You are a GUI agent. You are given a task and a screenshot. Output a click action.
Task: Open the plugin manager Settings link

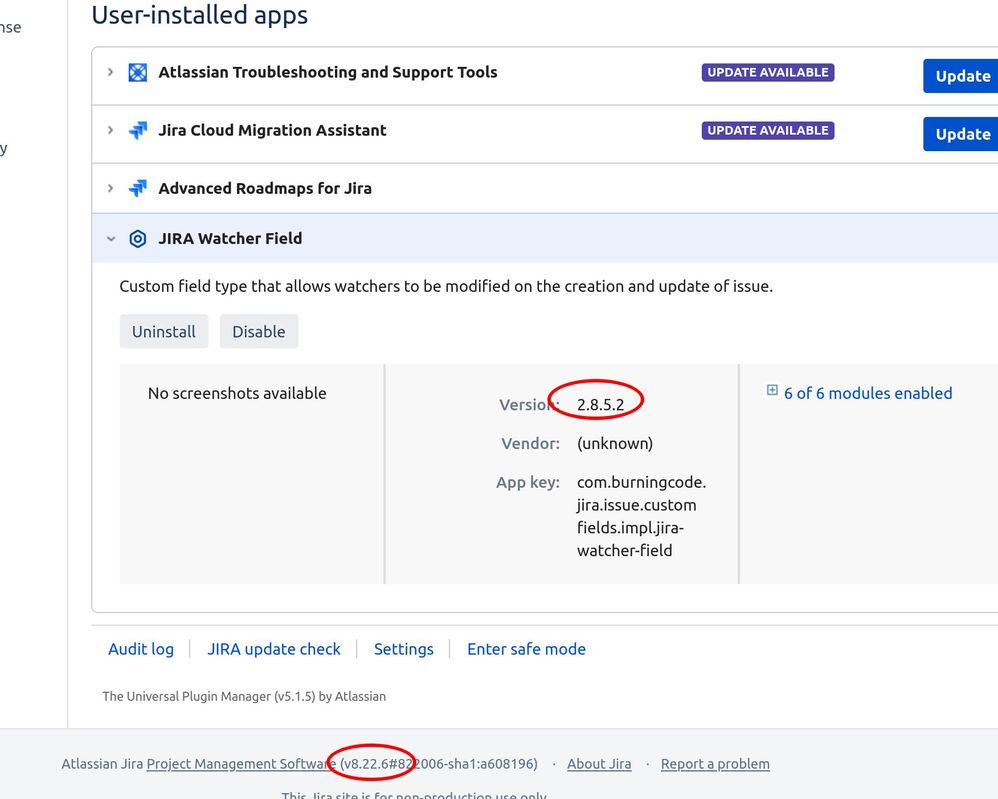(x=404, y=649)
